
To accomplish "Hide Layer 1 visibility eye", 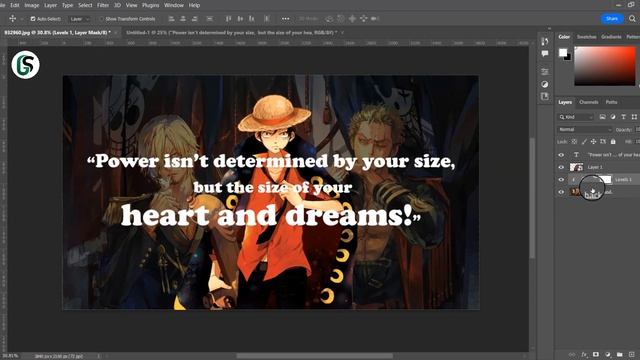I will point(561,167).
